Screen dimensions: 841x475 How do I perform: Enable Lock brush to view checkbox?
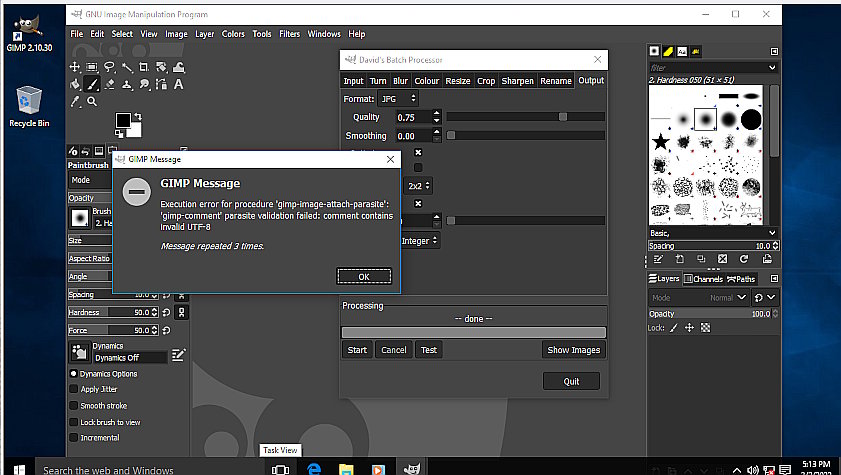74,422
